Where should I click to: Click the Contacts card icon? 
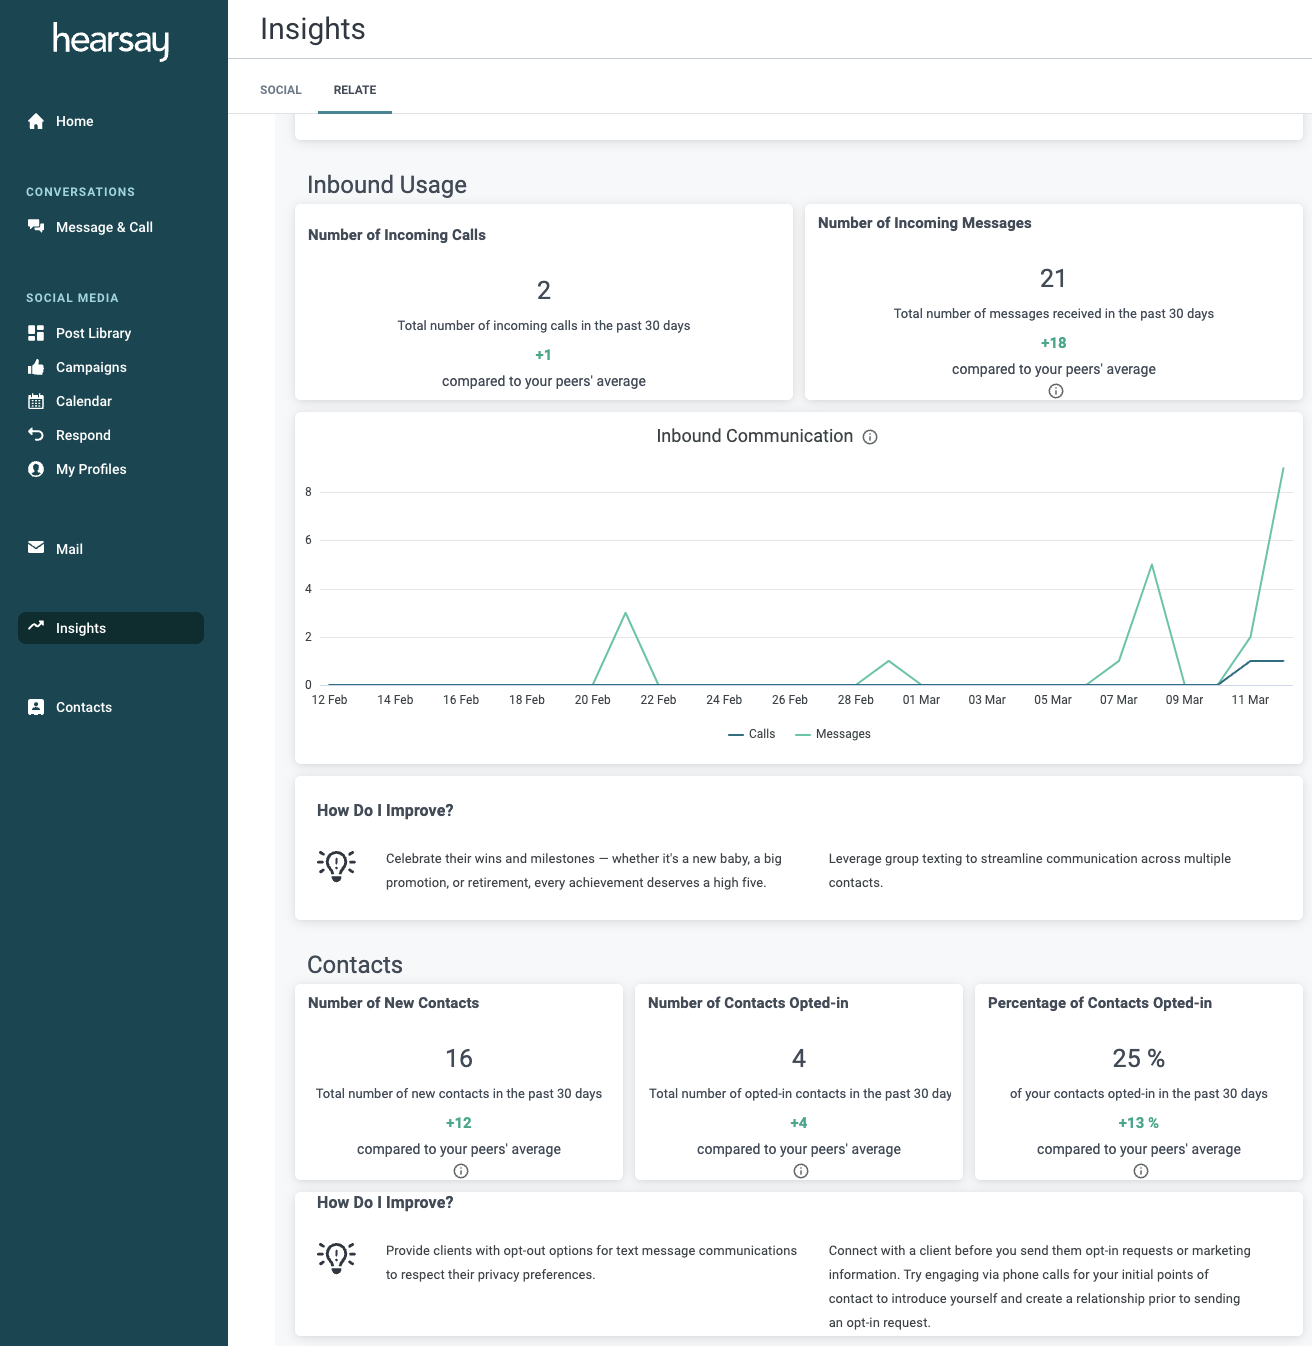click(36, 707)
